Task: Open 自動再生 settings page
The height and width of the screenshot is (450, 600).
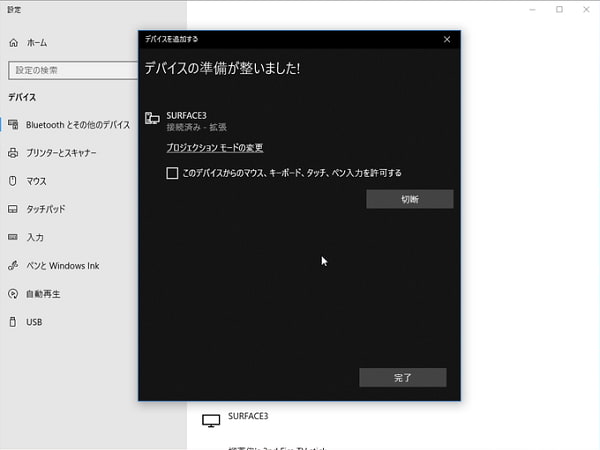Action: [x=43, y=294]
